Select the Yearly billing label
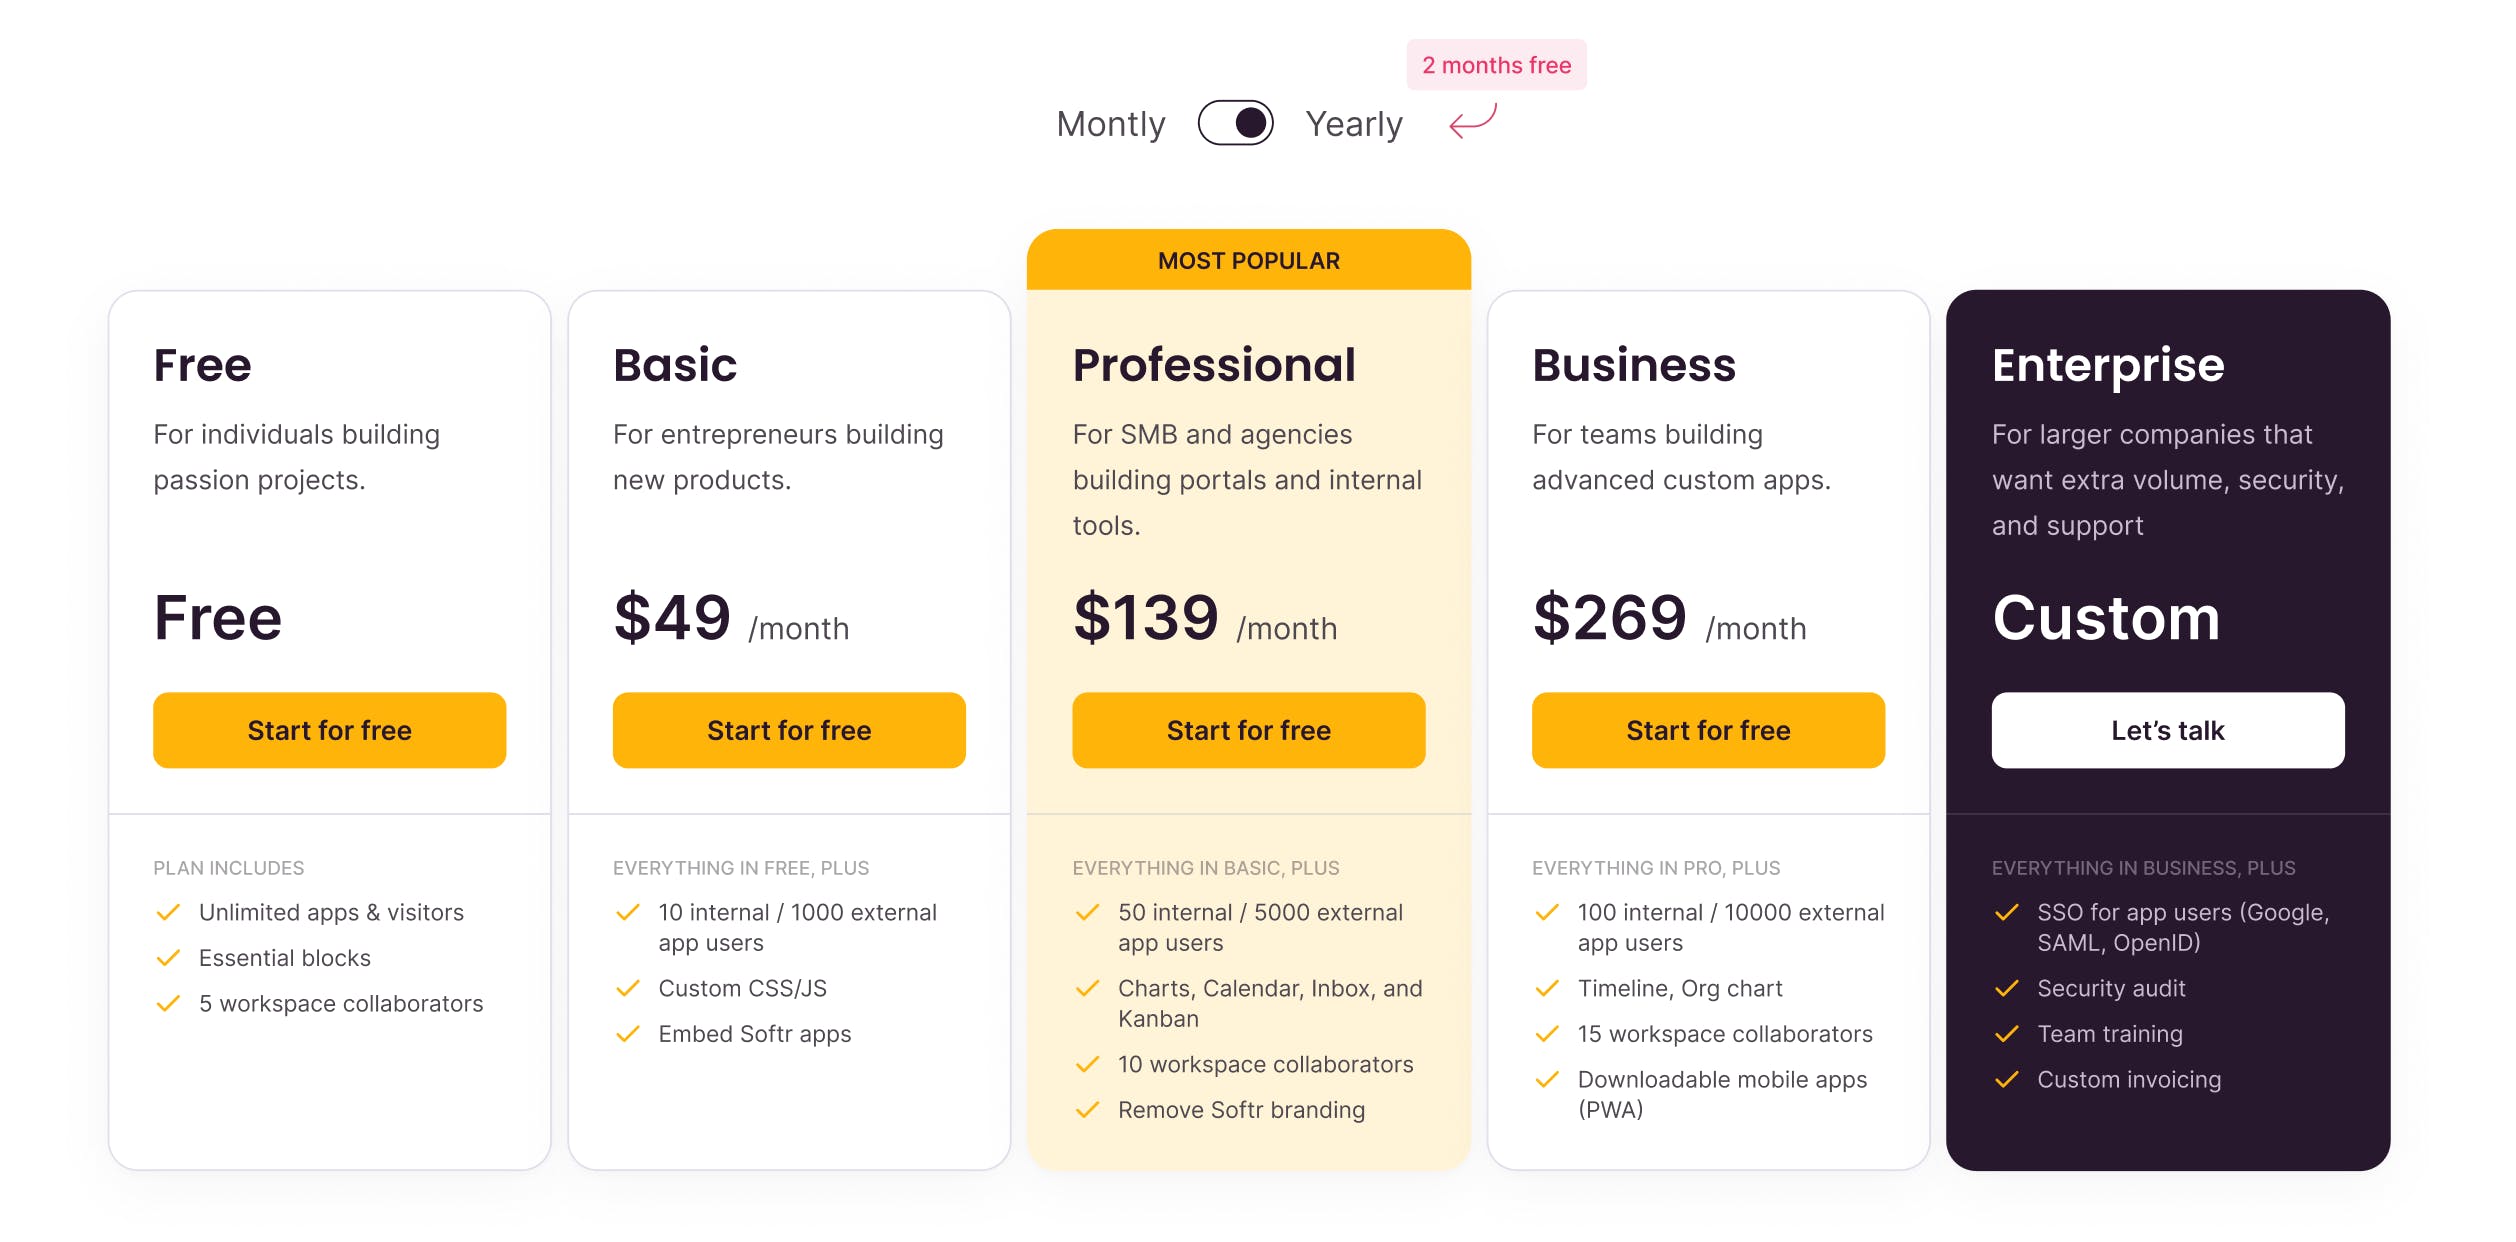Image resolution: width=2516 pixels, height=1242 pixels. click(1354, 124)
